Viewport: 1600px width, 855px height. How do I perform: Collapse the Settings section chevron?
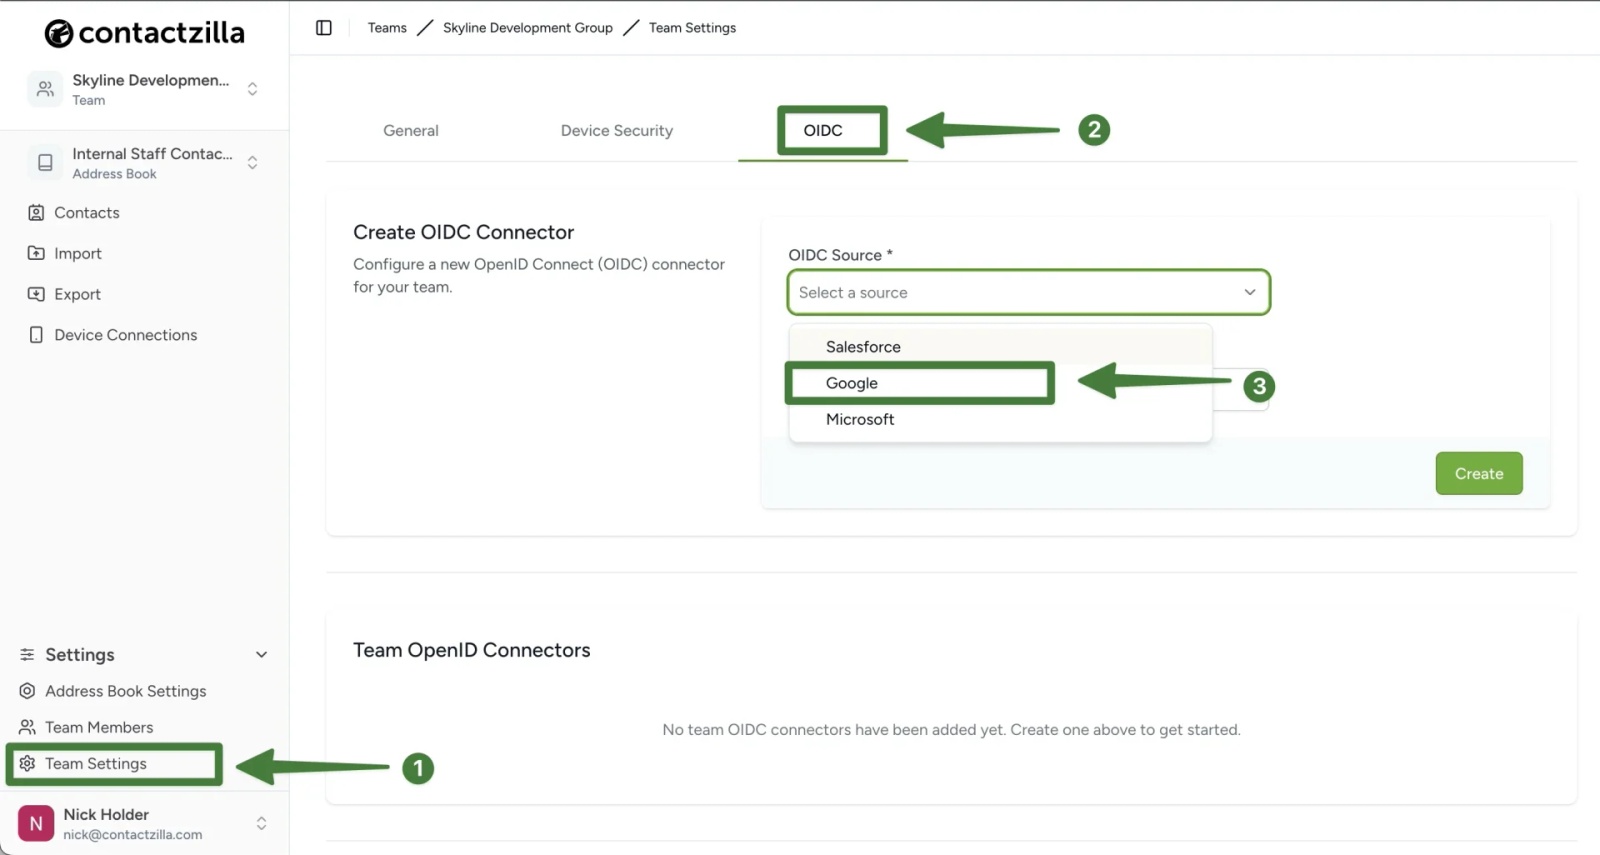click(x=261, y=655)
